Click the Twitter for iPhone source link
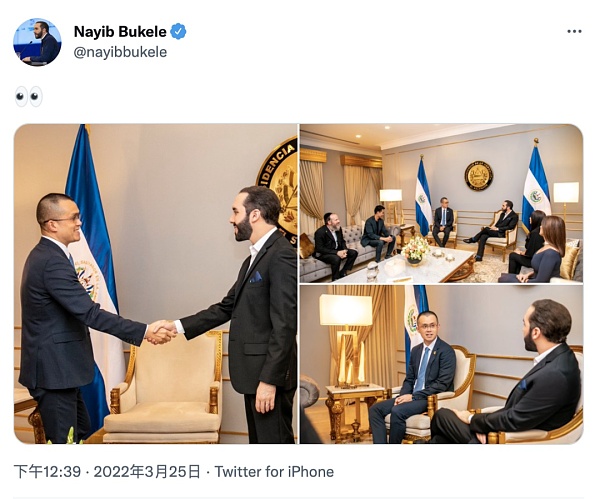The height and width of the screenshot is (499, 600). [x=274, y=471]
